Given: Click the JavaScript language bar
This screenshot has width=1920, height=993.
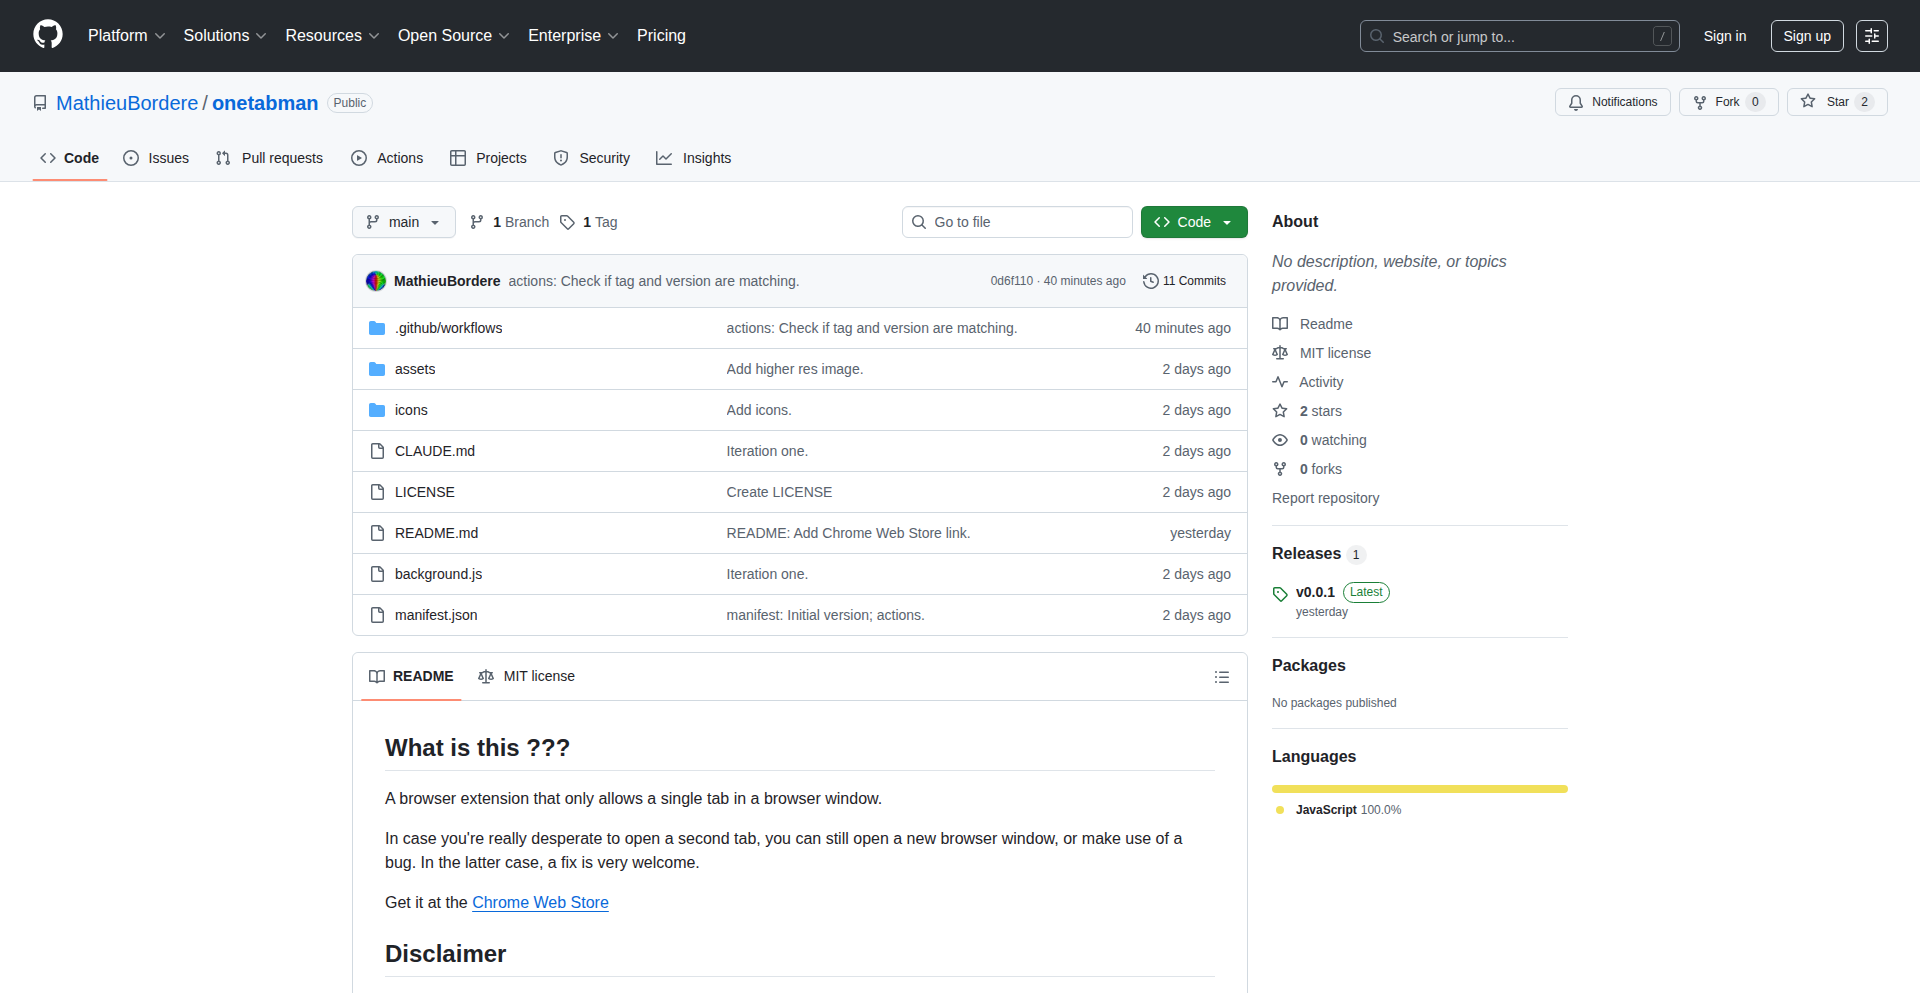Looking at the screenshot, I should click(1419, 789).
